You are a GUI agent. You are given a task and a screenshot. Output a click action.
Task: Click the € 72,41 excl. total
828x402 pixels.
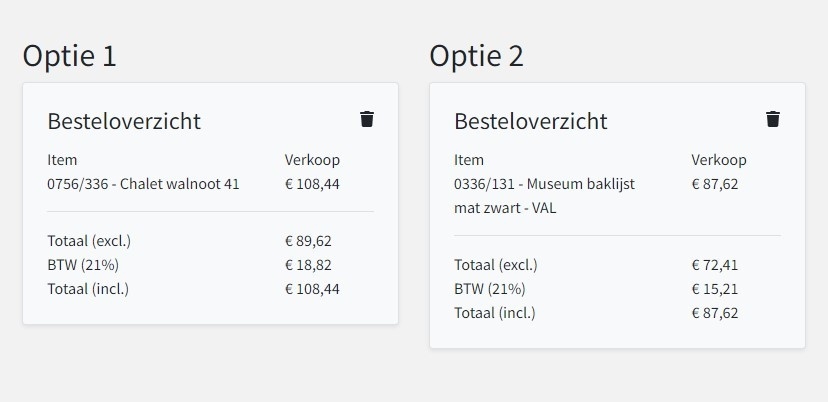point(715,265)
